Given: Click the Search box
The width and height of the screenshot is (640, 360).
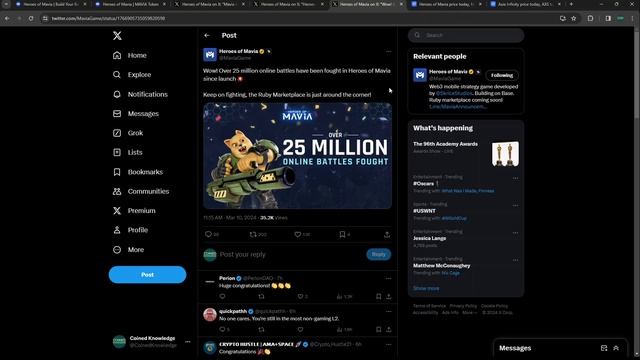Looking at the screenshot, I should coord(466,35).
